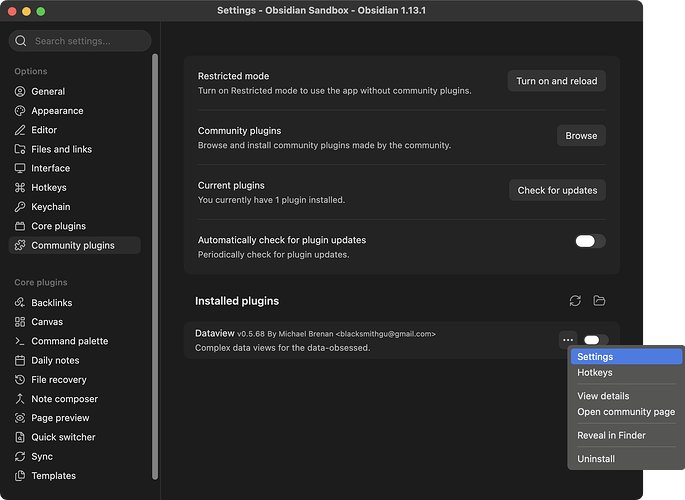Viewport: 685px width, 500px height.
Task: Click the Community plugins puzzle icon
Action: point(20,245)
